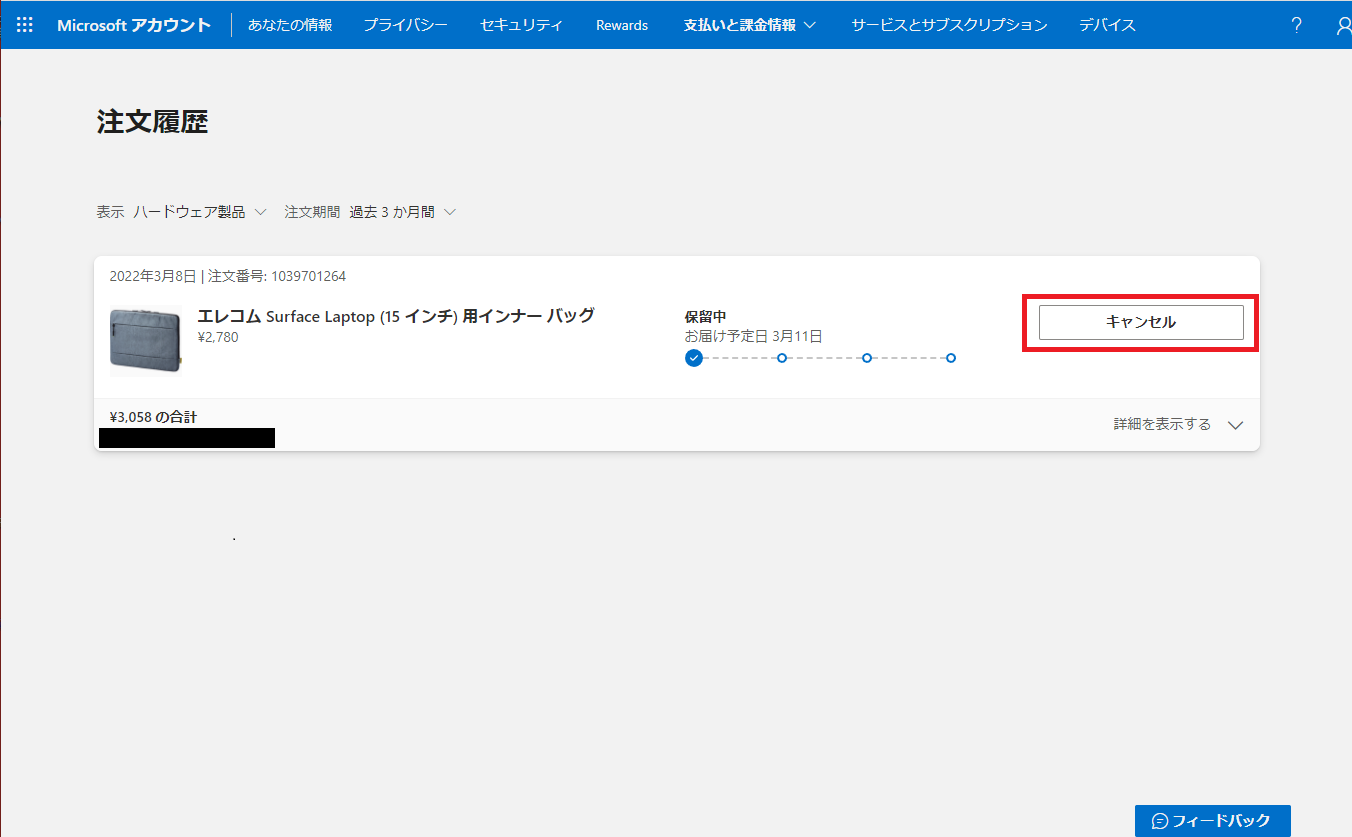
Task: Open the 過去 3 か月間 period filter
Action: 402,212
